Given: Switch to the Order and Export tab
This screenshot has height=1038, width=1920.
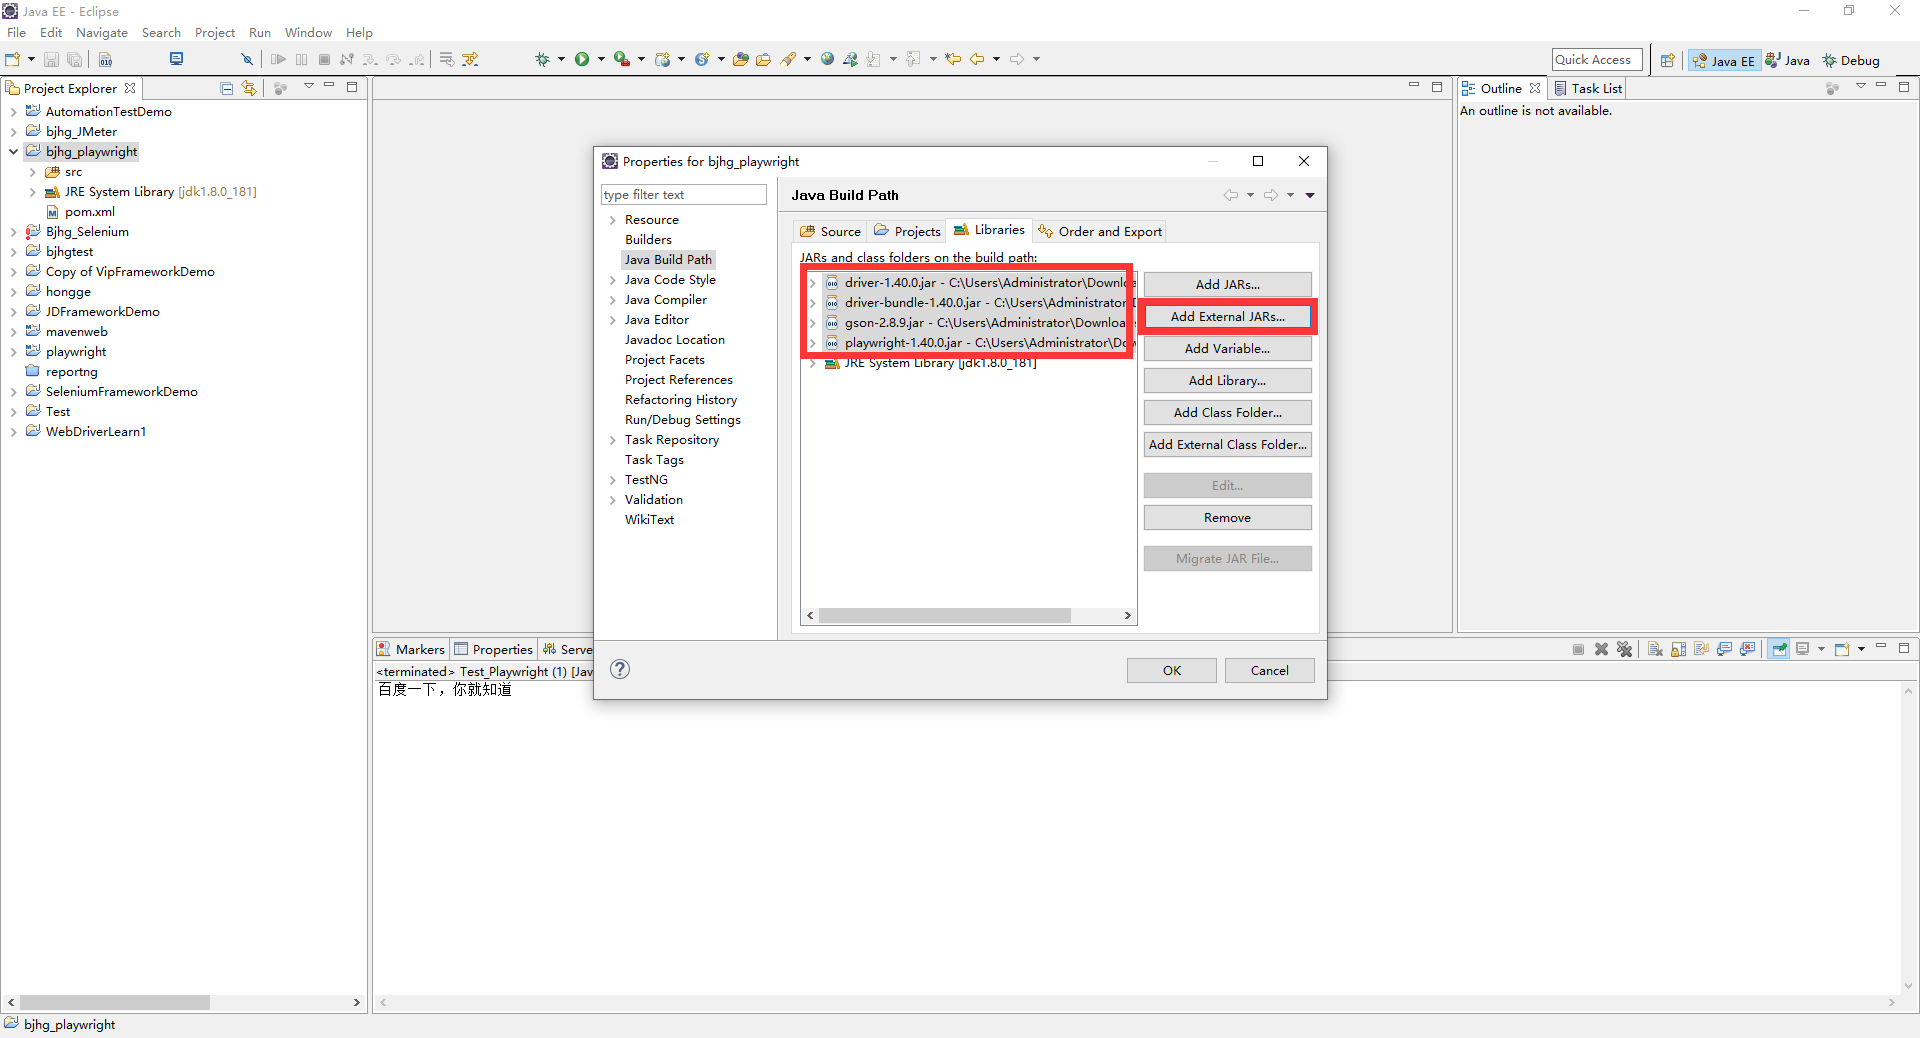Looking at the screenshot, I should (1100, 231).
